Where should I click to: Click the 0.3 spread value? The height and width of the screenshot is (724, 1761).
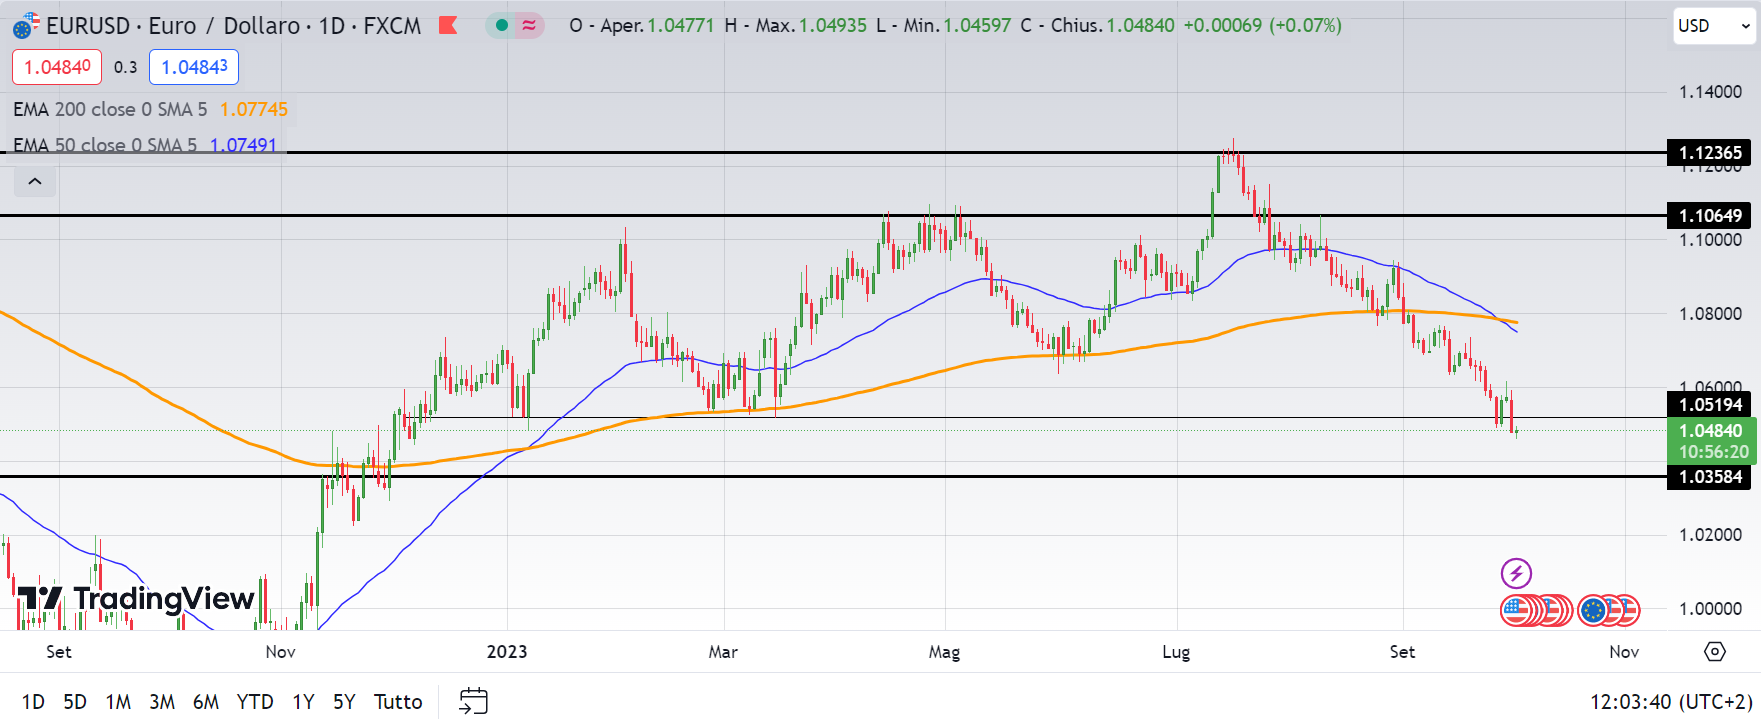coord(125,67)
